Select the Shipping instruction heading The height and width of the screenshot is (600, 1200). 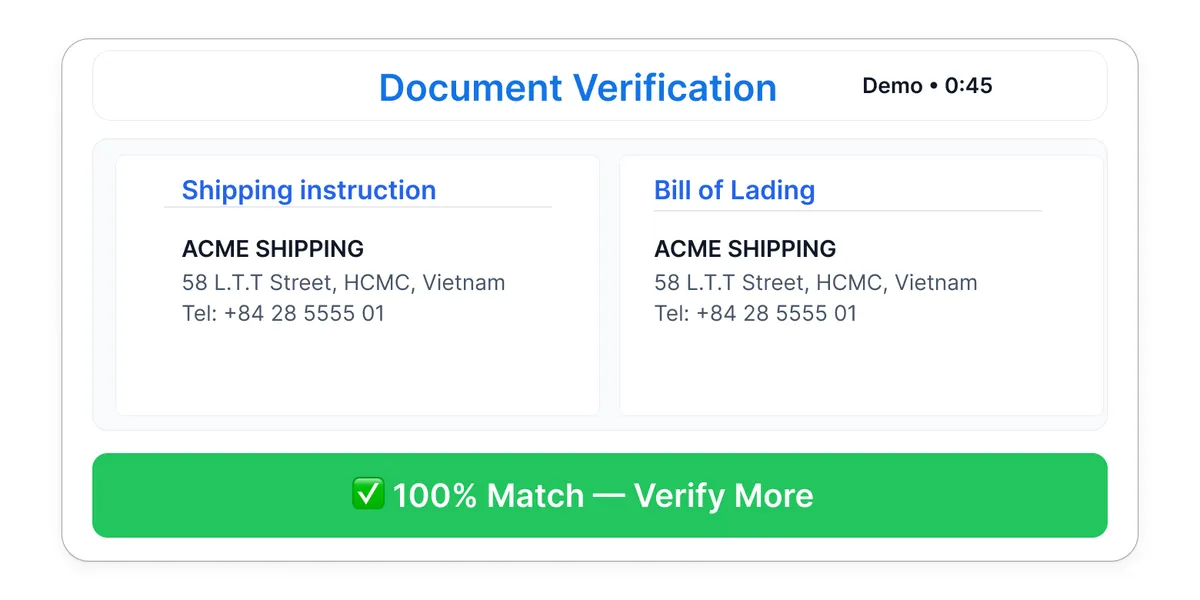coord(308,190)
